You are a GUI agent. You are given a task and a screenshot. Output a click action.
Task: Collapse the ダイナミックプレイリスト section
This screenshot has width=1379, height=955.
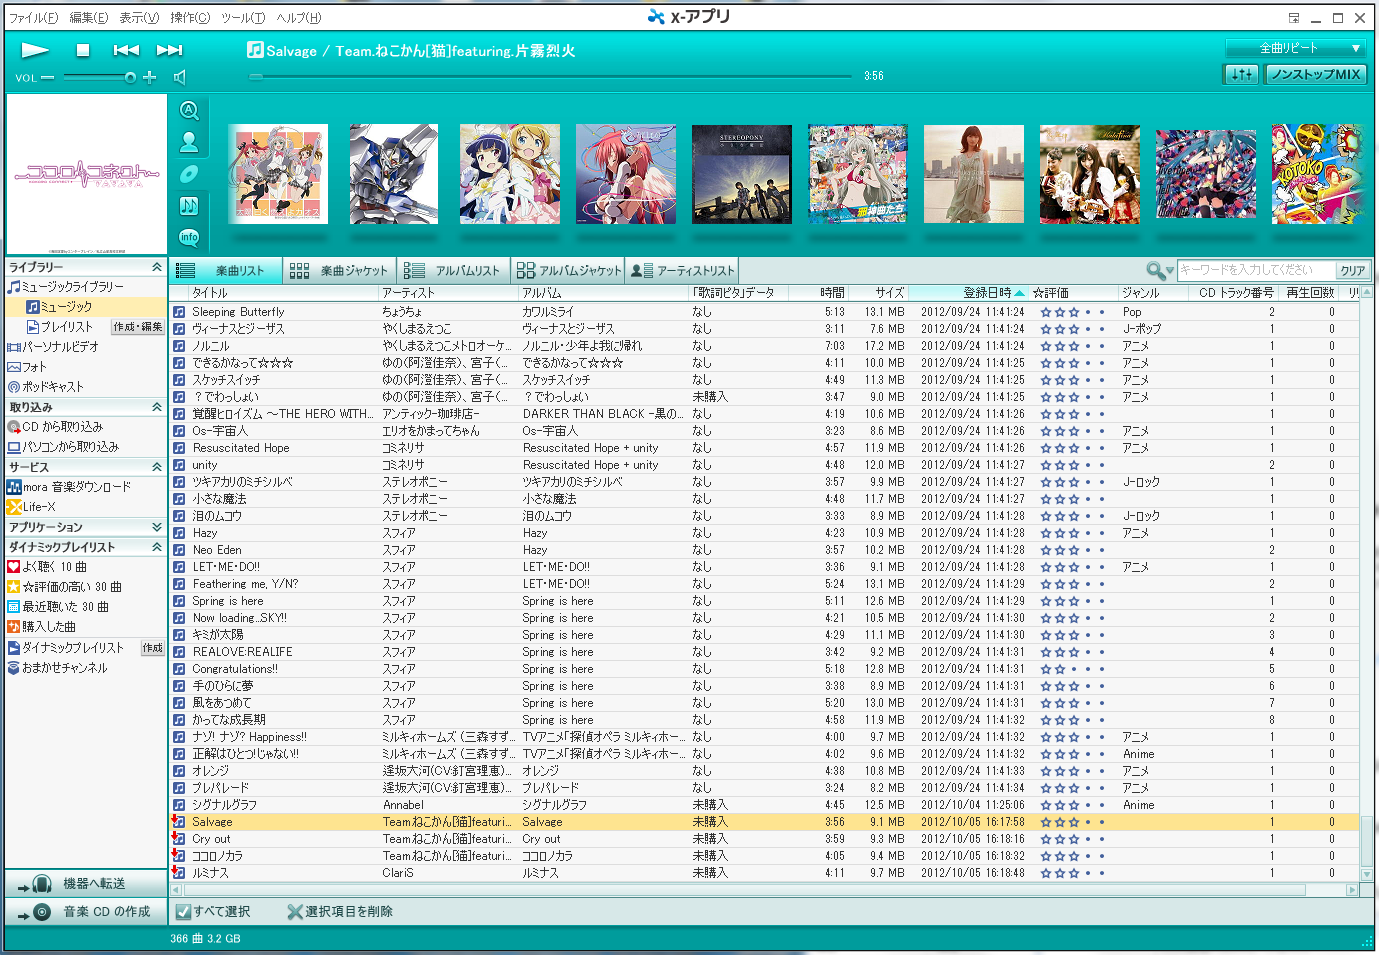(157, 547)
